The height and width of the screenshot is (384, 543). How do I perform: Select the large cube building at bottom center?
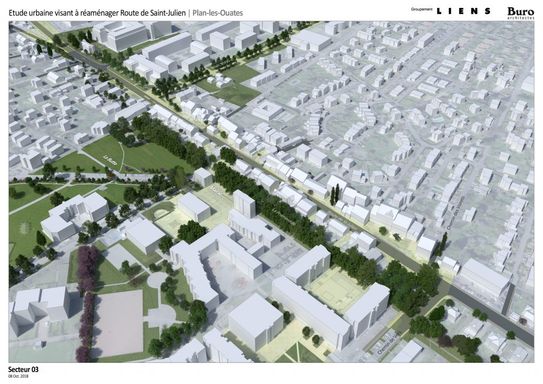pos(255,321)
